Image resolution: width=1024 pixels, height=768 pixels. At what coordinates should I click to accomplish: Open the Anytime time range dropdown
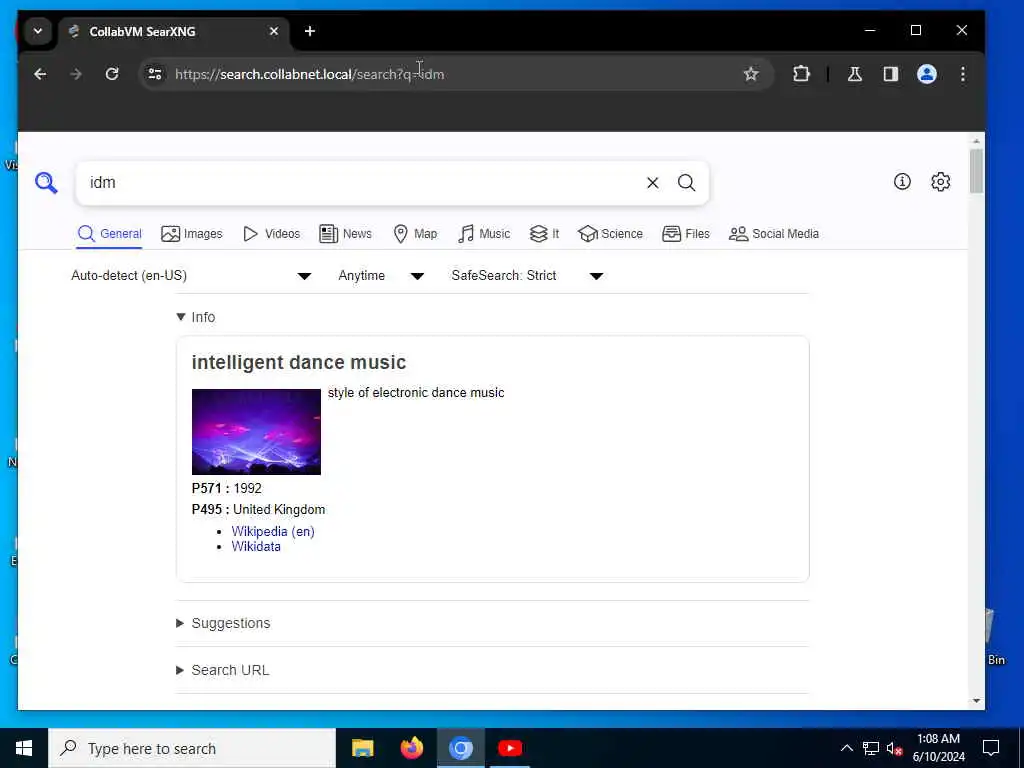click(x=381, y=276)
